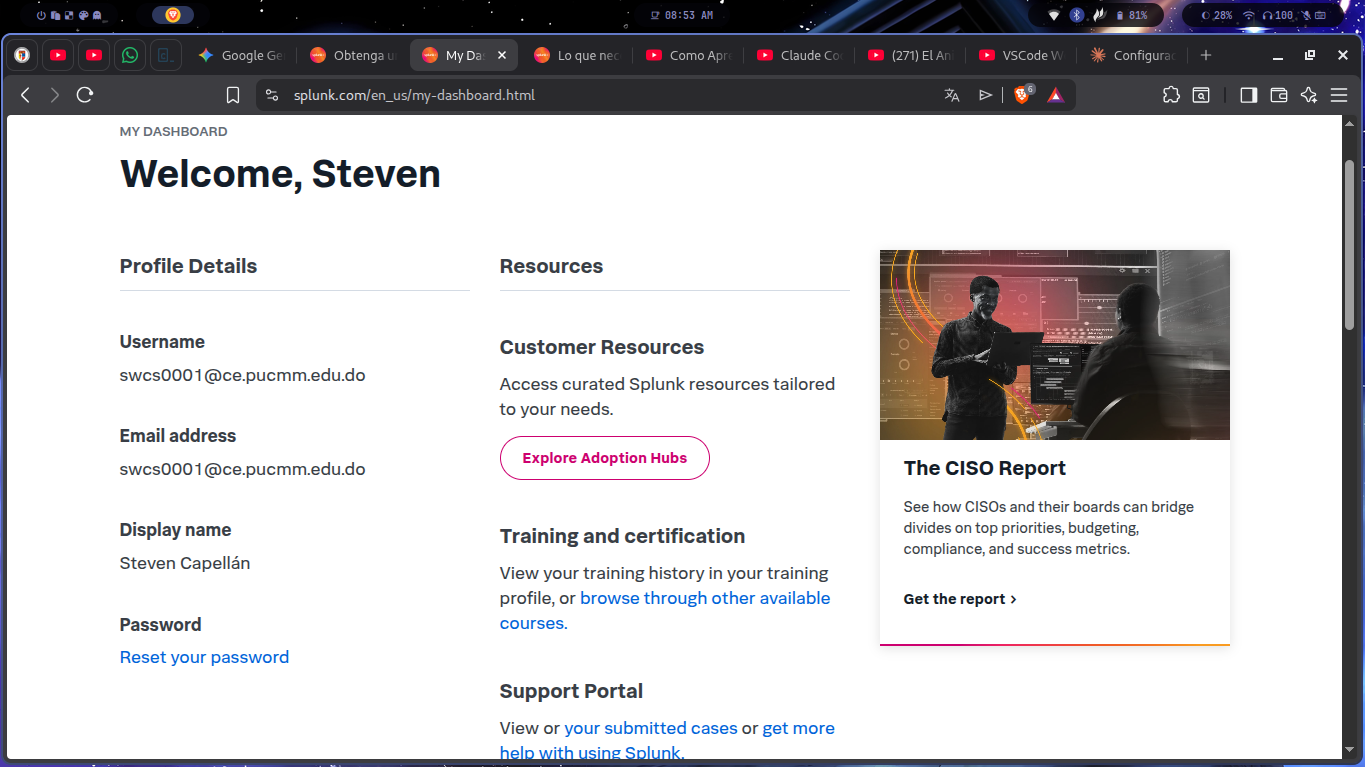Bookmark this page using the bookmark icon

[233, 95]
